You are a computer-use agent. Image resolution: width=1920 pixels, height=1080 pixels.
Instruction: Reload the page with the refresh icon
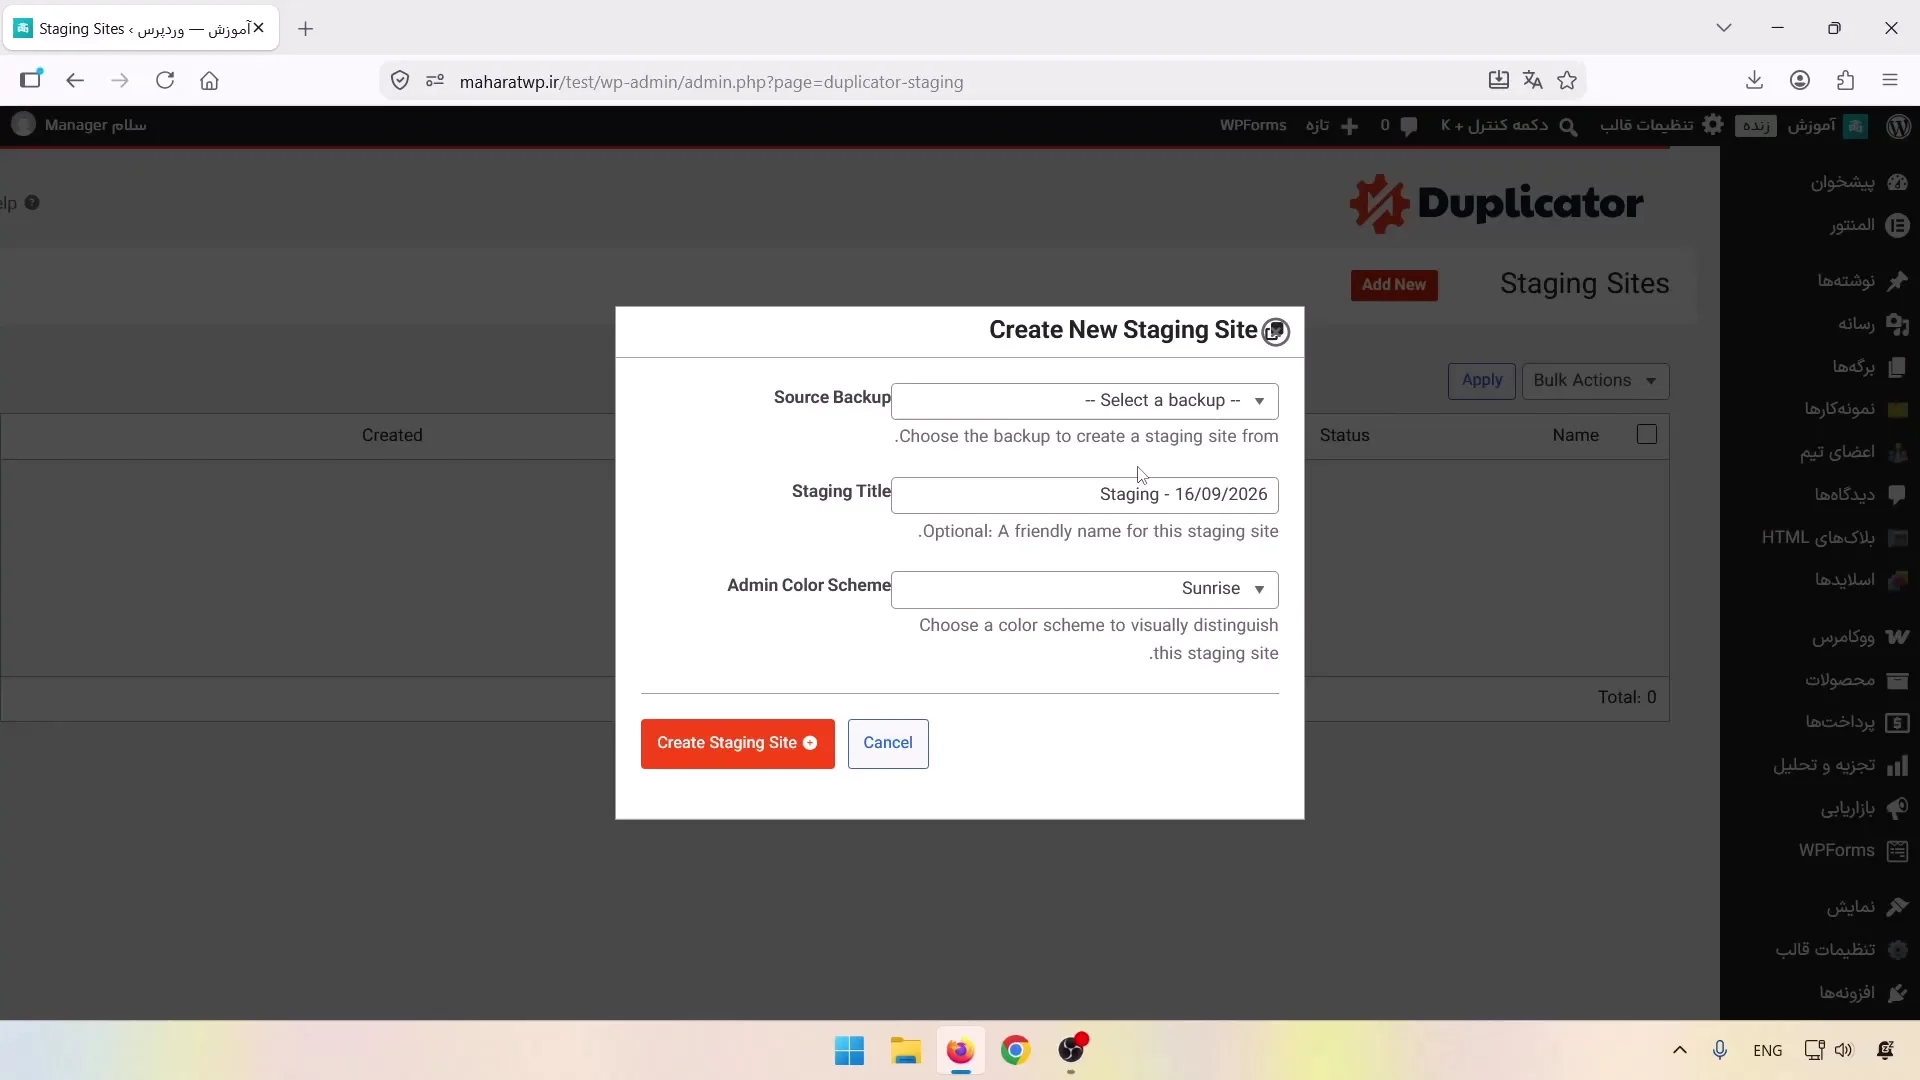(x=165, y=81)
